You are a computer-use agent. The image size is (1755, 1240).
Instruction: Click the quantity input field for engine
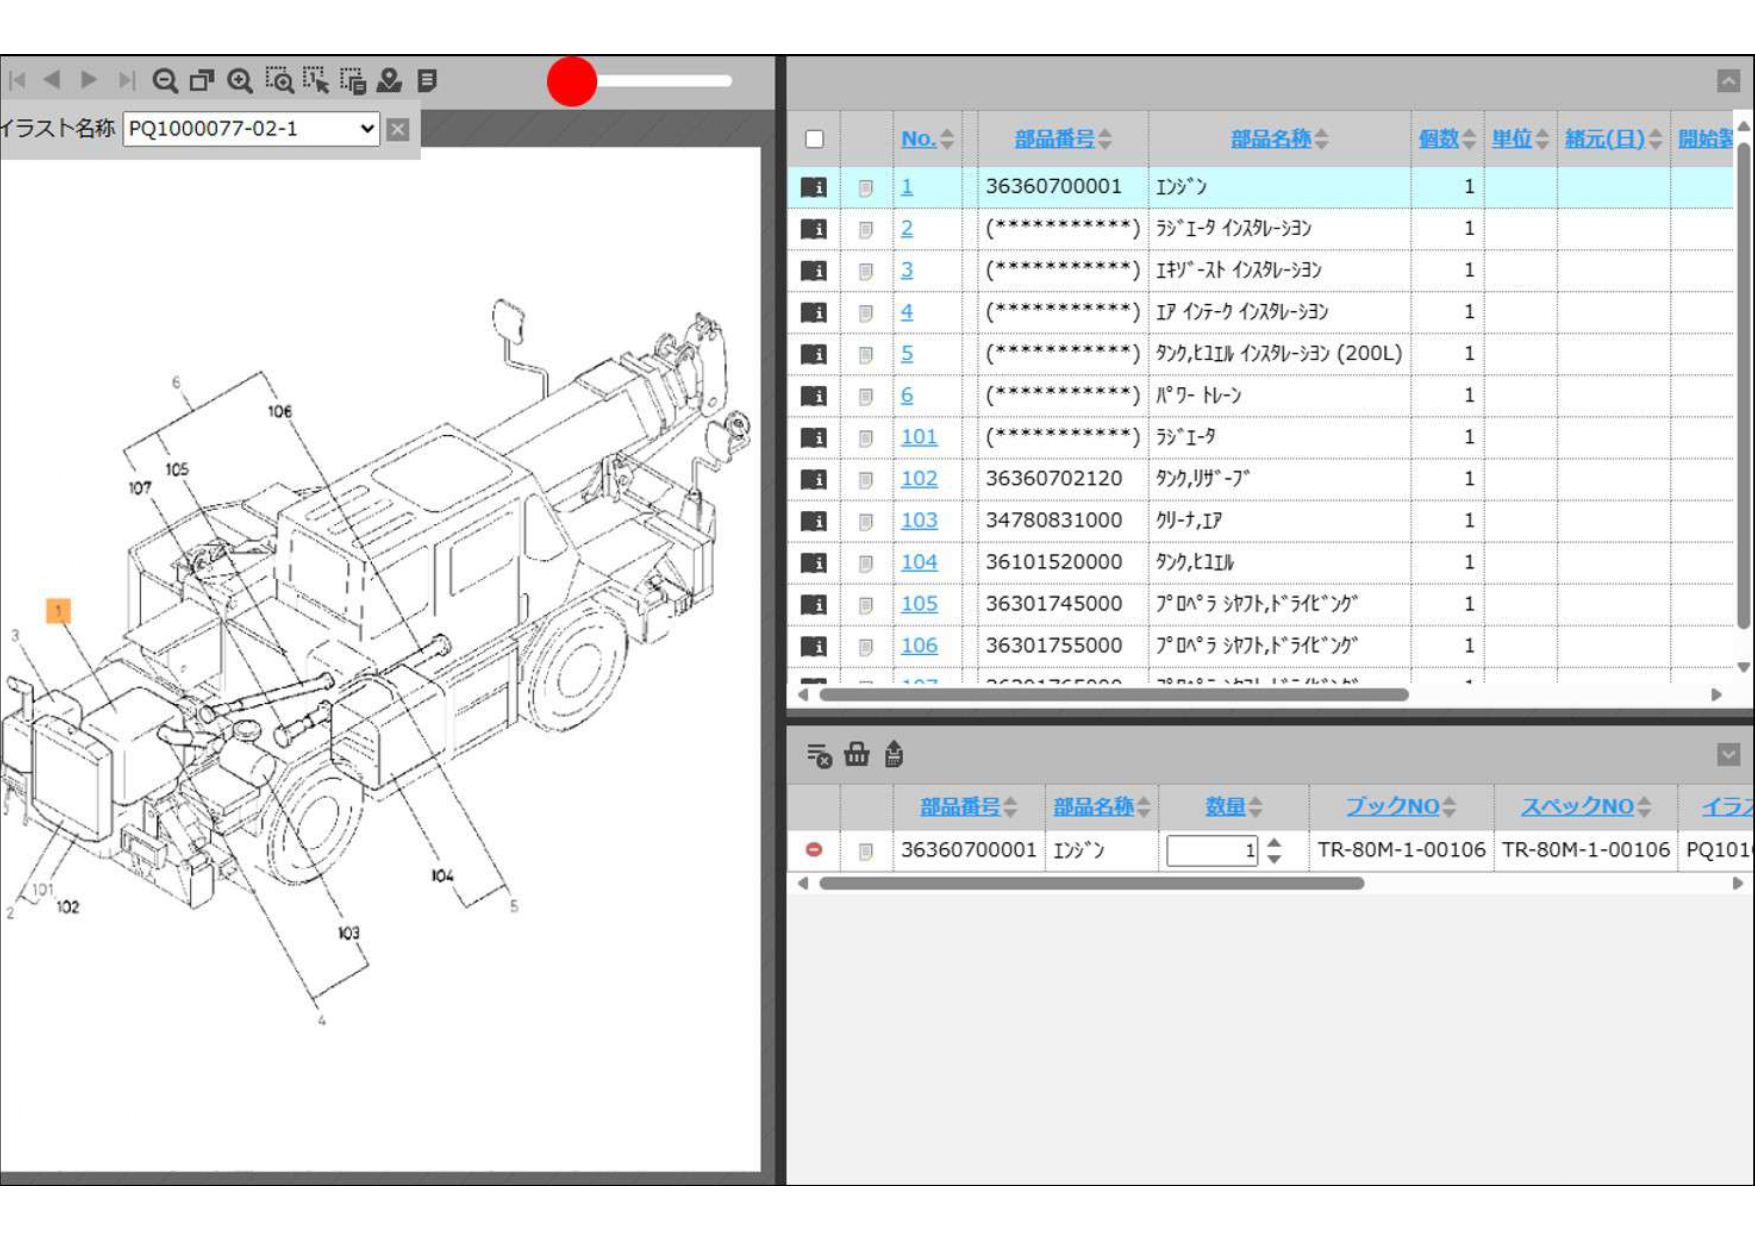[x=1211, y=851]
